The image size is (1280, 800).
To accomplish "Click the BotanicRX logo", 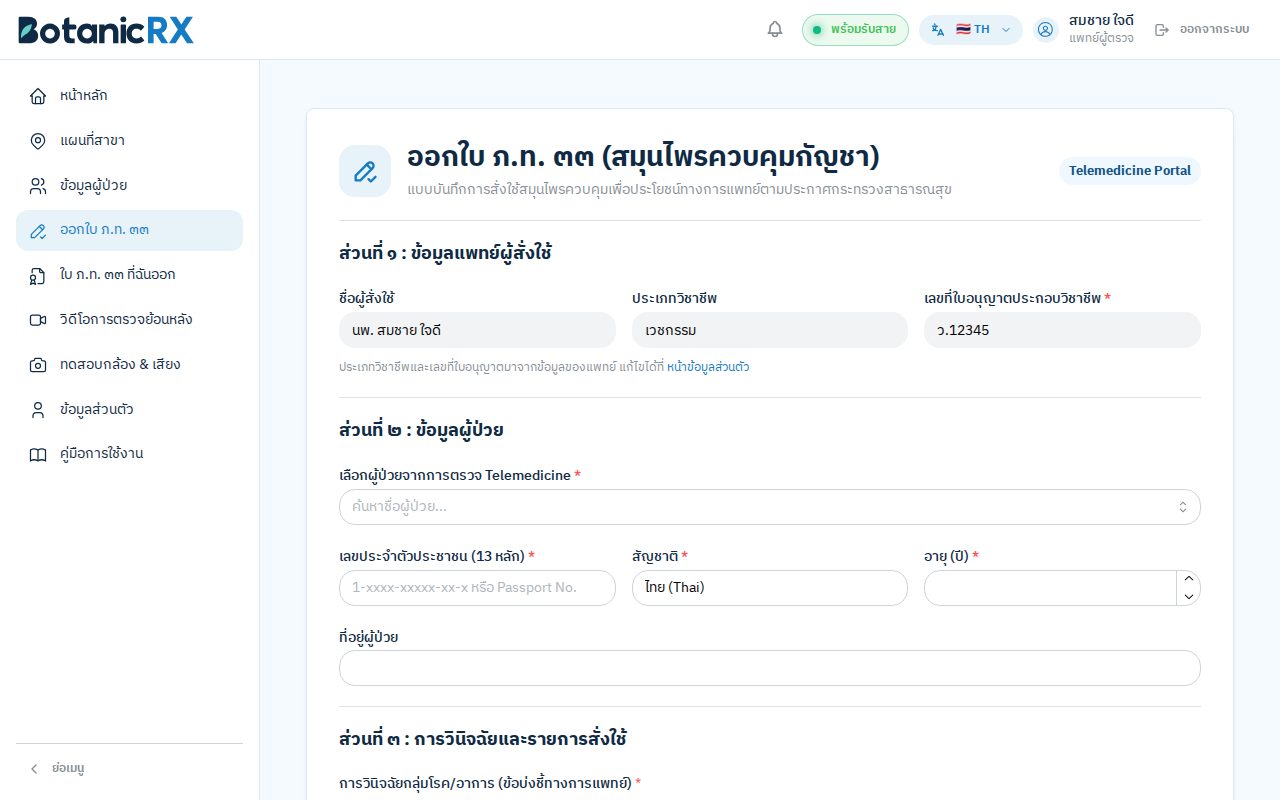I will point(106,30).
